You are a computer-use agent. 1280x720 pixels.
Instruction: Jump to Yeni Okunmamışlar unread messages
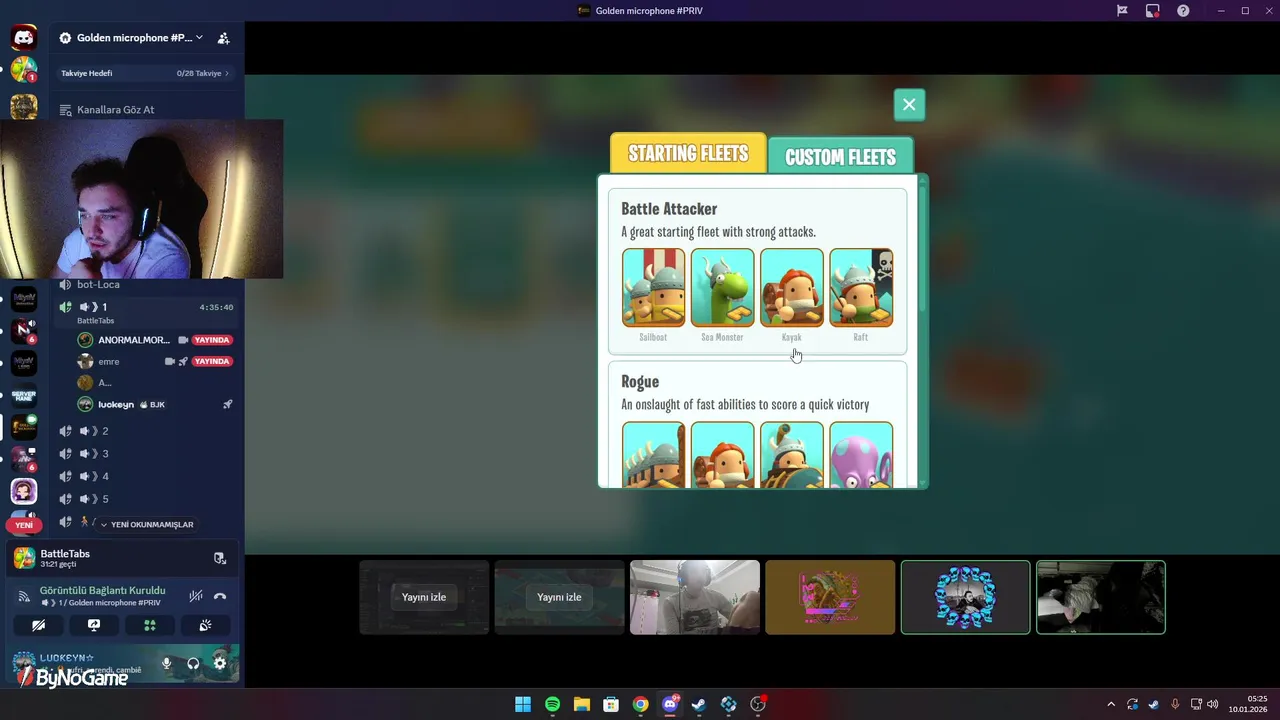point(146,524)
